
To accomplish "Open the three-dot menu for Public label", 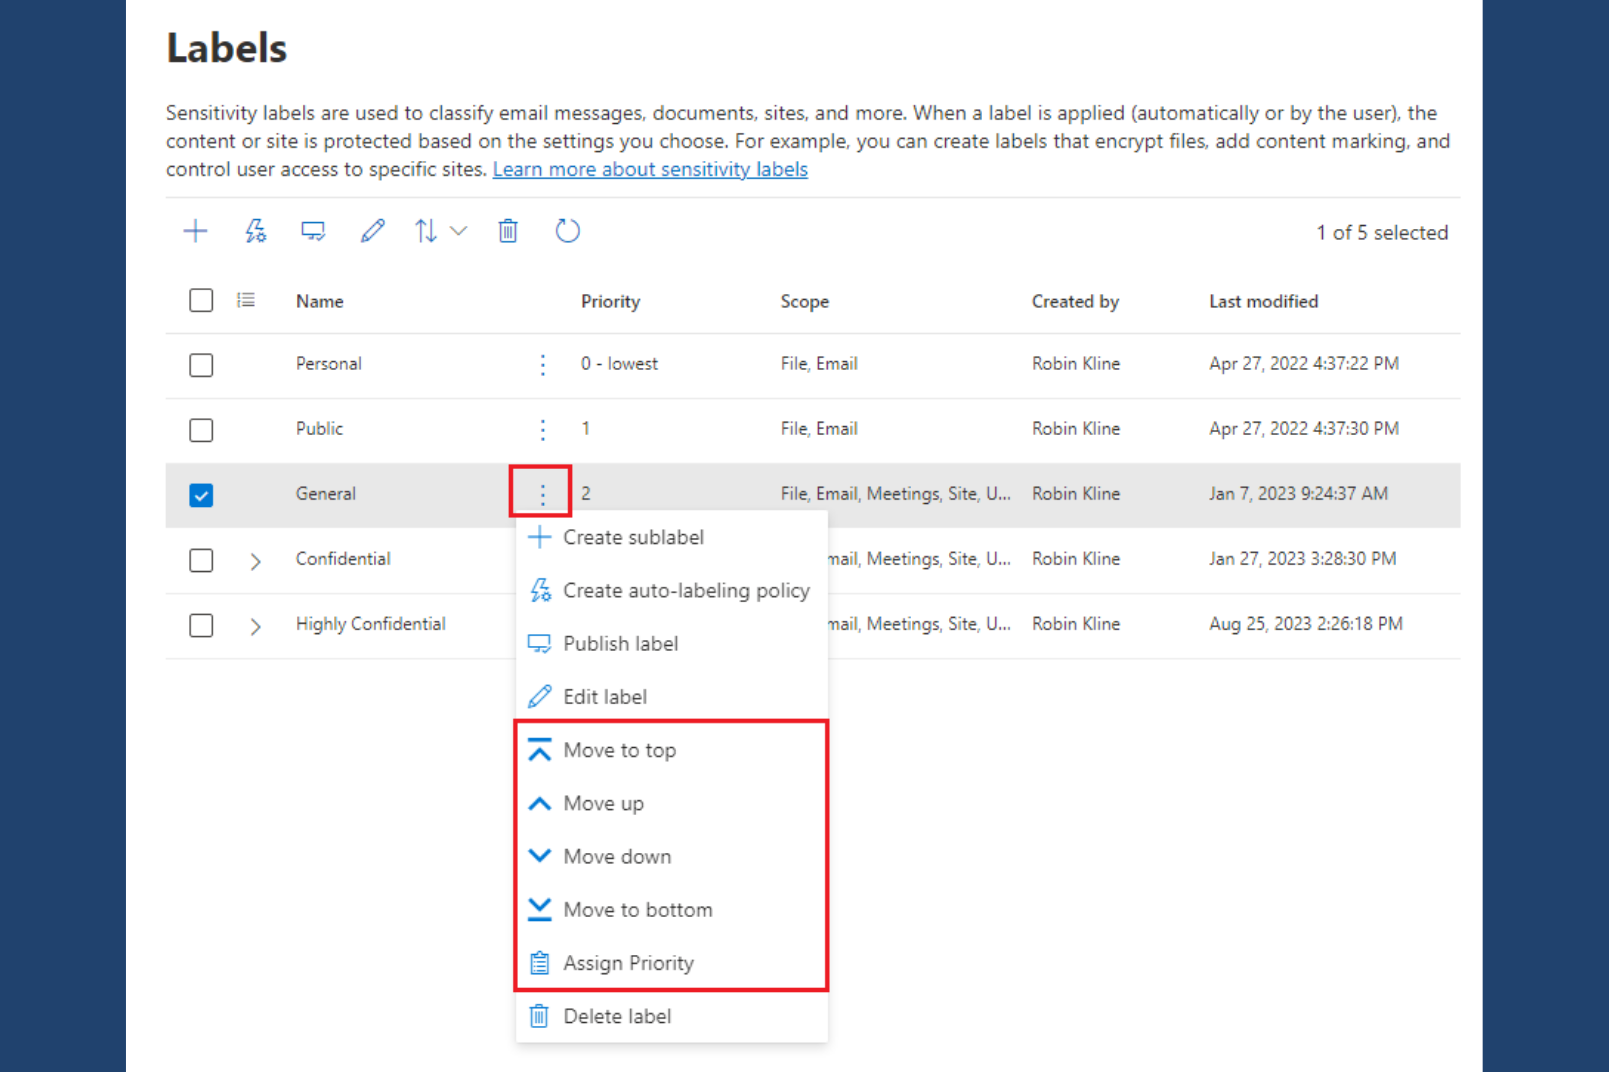I will 542,430.
